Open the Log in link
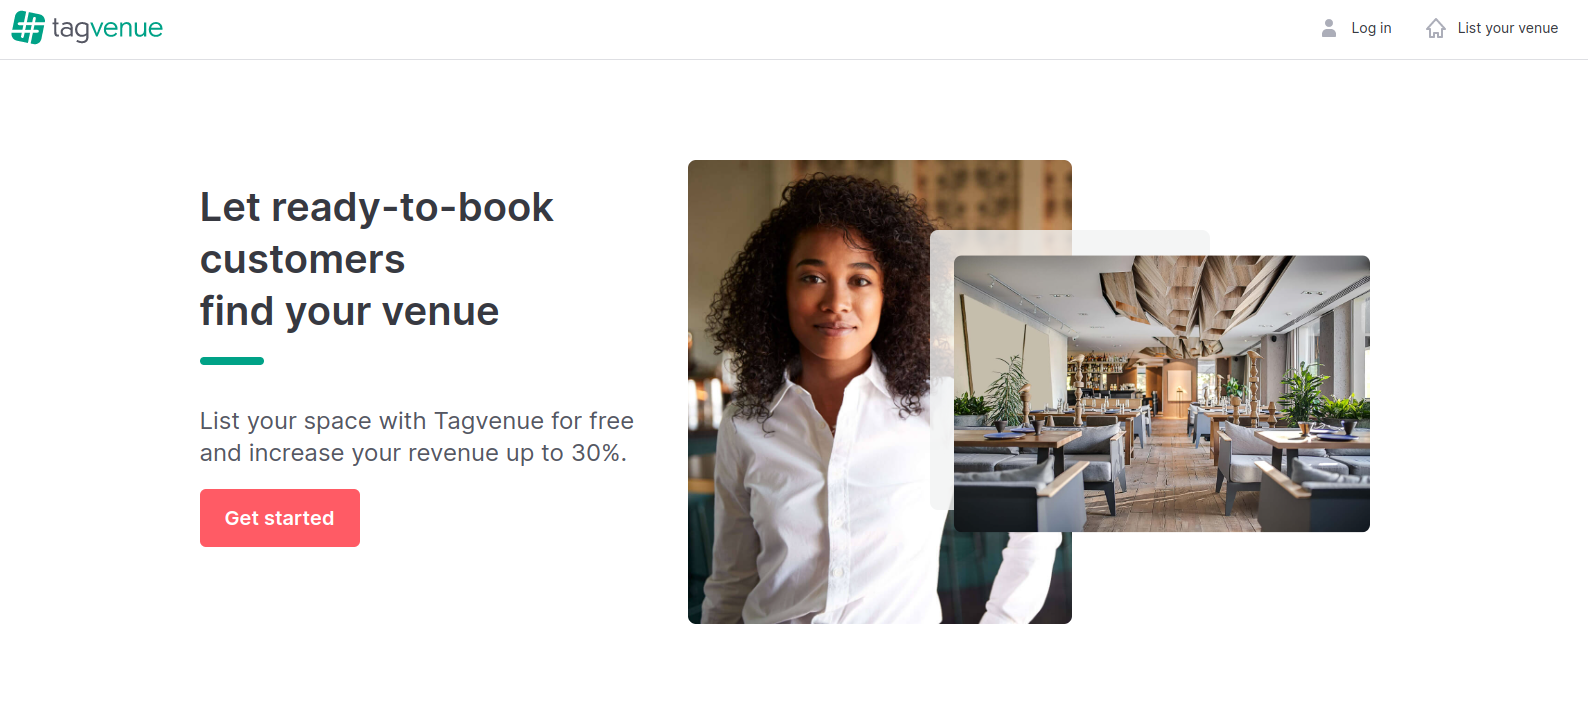1588x718 pixels. 1371,28
